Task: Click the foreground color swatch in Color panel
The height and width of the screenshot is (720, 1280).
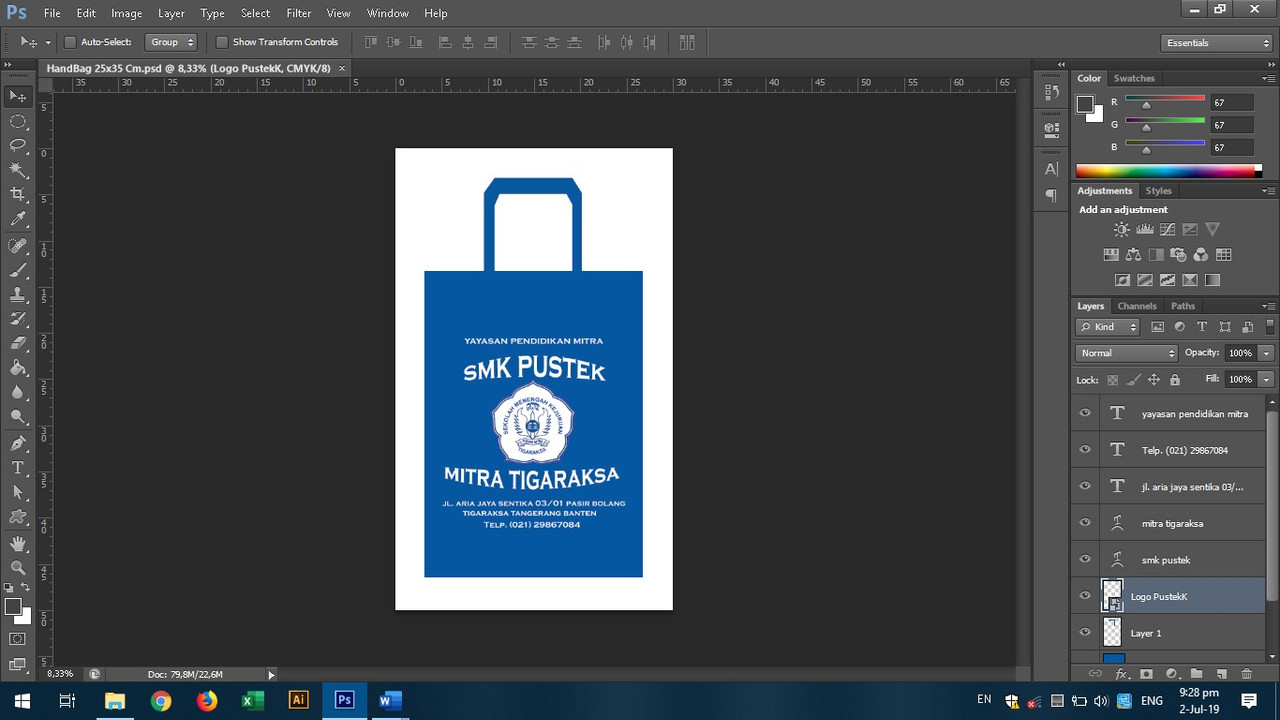Action: pos(1085,104)
